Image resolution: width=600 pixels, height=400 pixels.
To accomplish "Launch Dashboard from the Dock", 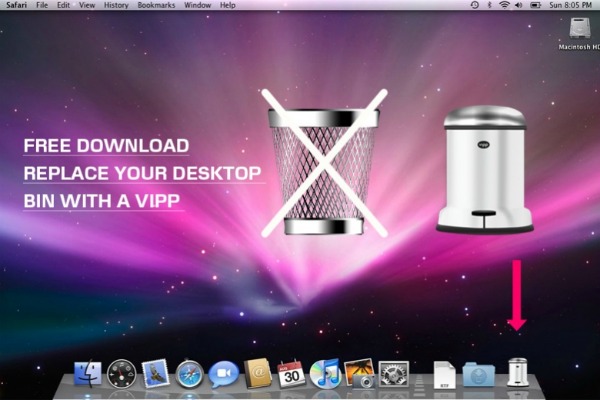I will 121,374.
